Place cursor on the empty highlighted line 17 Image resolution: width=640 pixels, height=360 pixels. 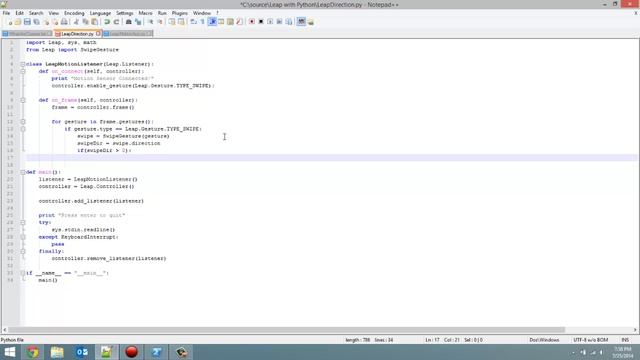pyautogui.click(x=331, y=158)
